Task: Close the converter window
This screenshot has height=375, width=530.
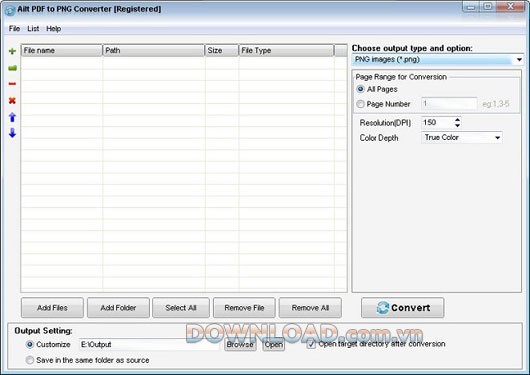Action: [510, 7]
